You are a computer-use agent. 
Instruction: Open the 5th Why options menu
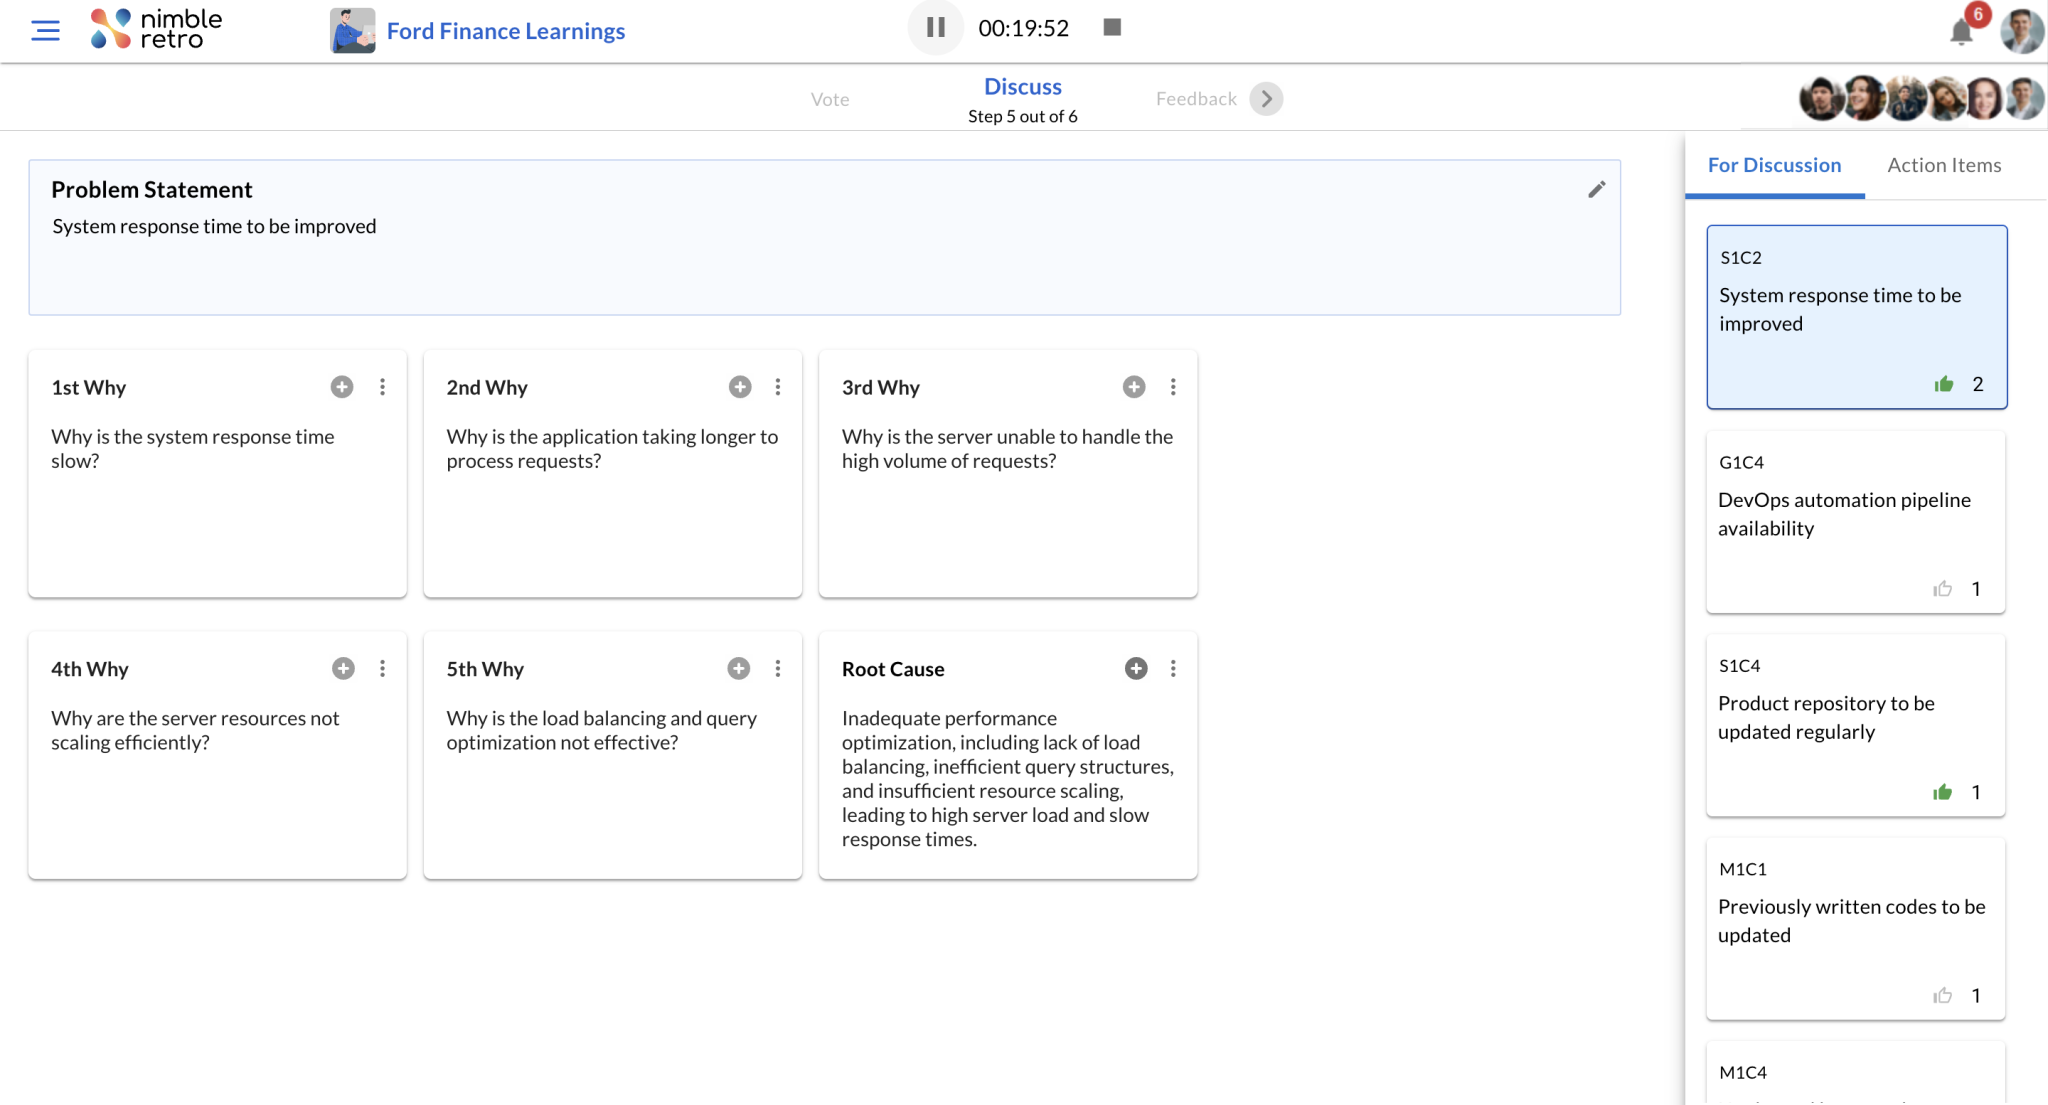tap(778, 668)
